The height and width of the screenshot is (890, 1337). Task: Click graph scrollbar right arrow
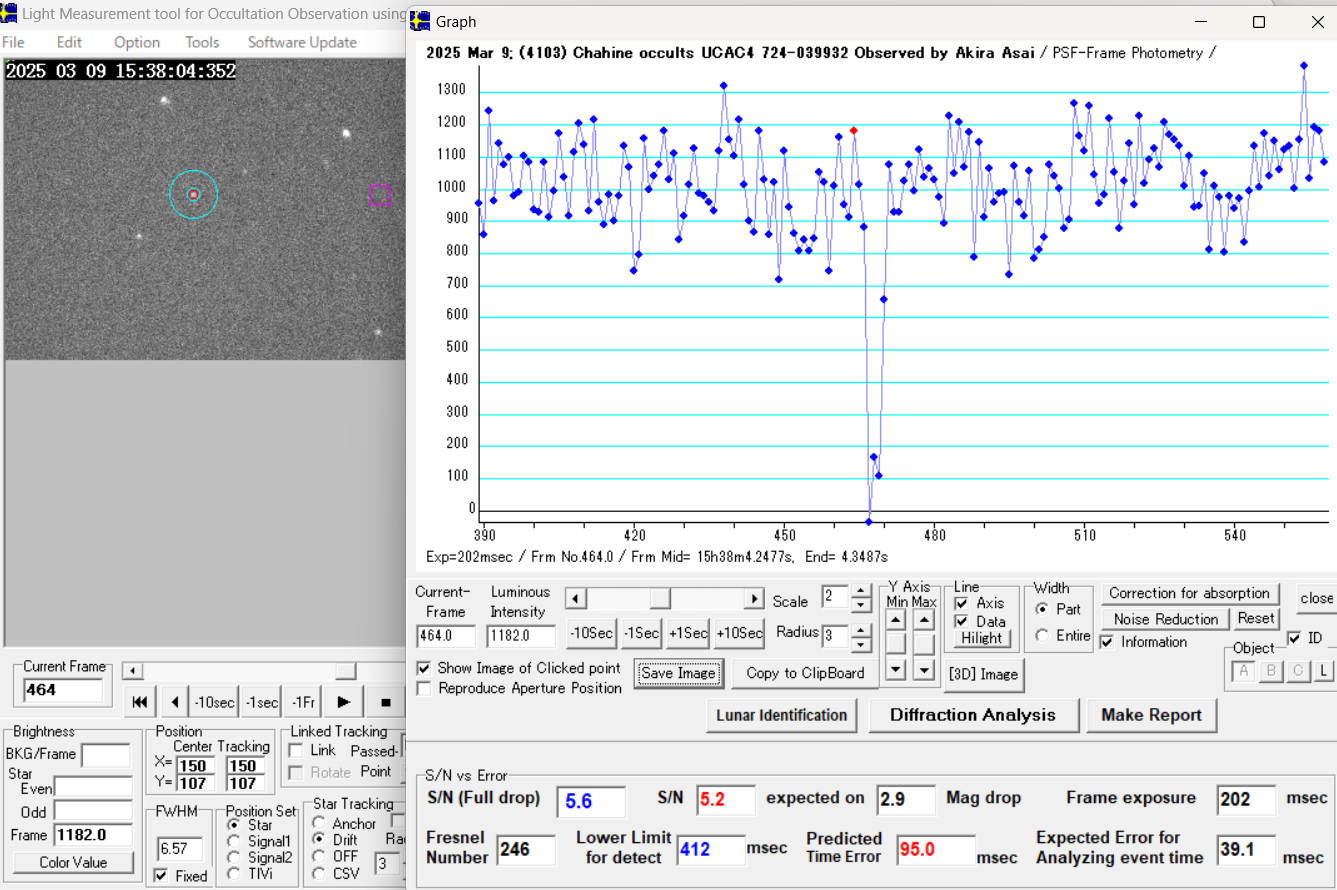754,599
